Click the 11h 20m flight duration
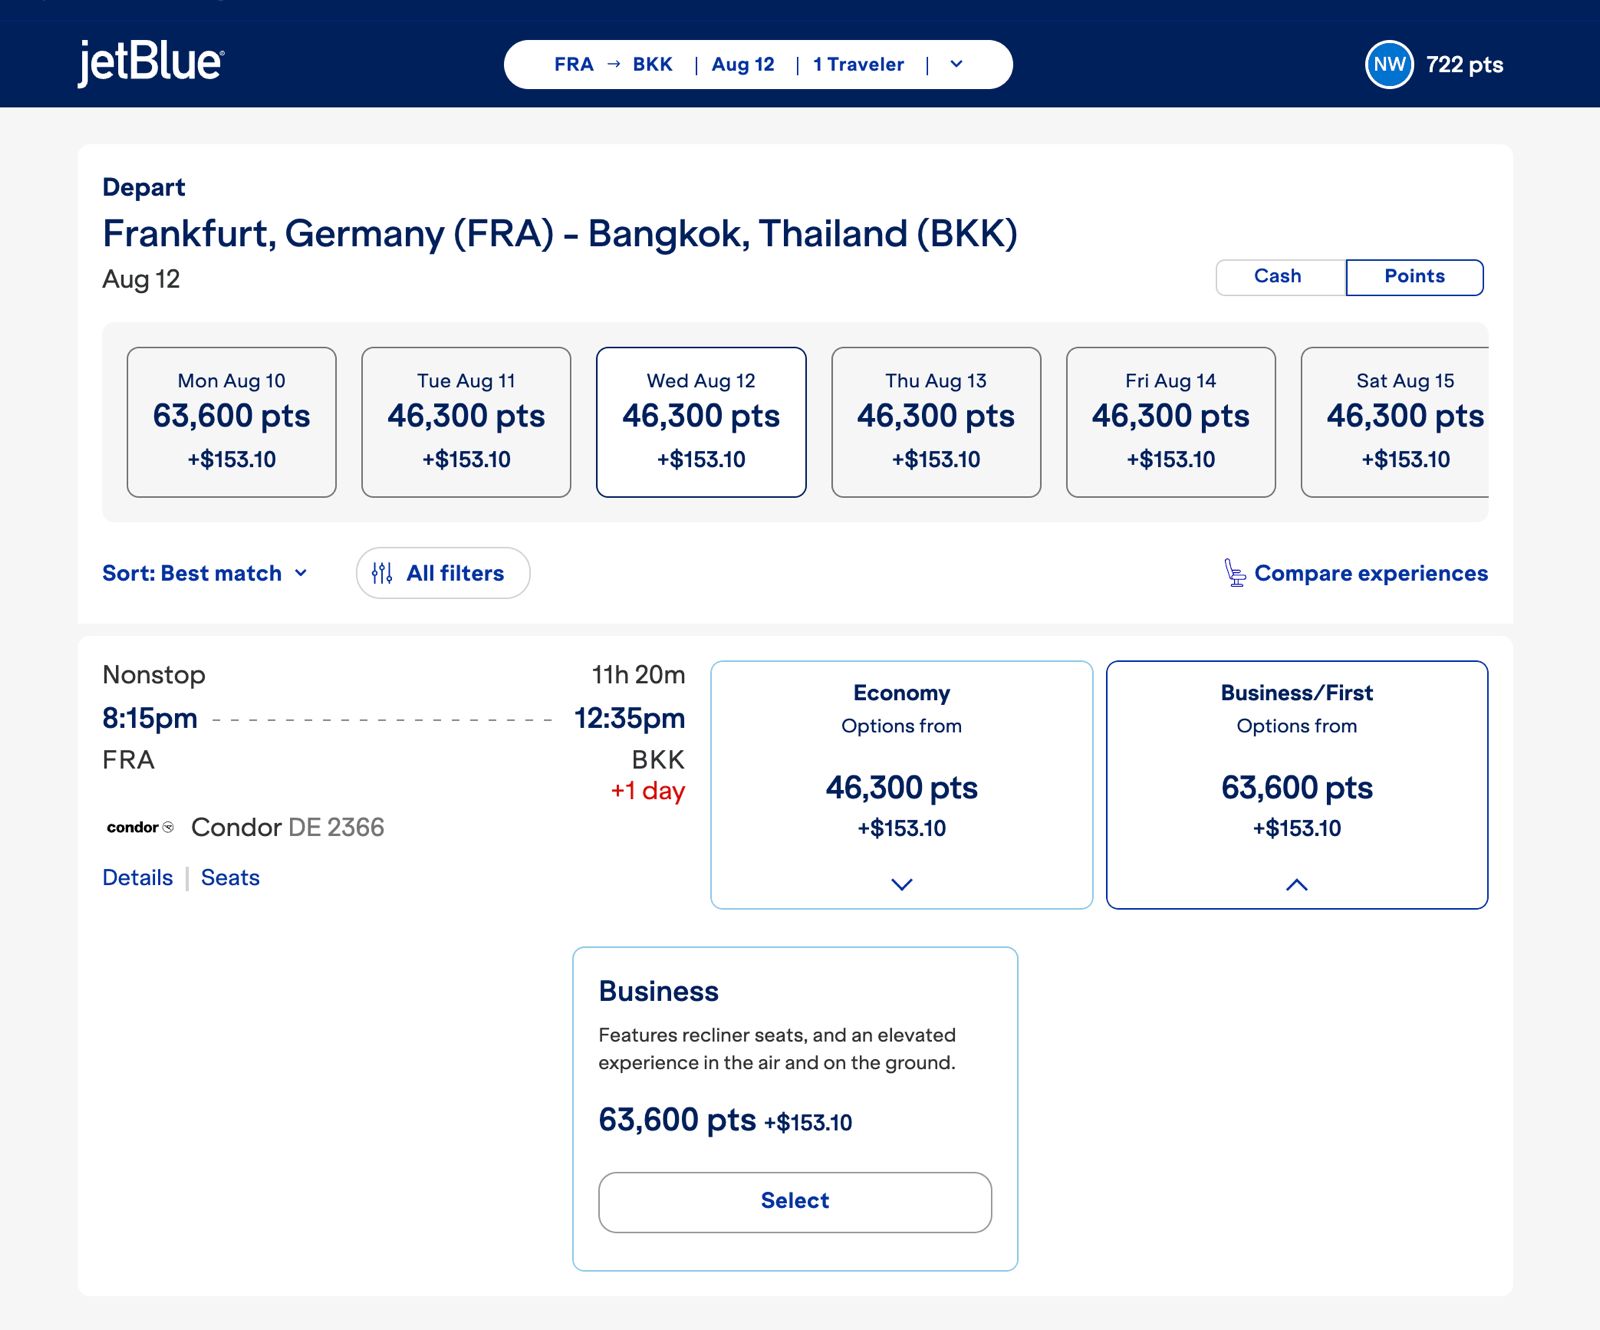The width and height of the screenshot is (1600, 1330). (x=638, y=675)
